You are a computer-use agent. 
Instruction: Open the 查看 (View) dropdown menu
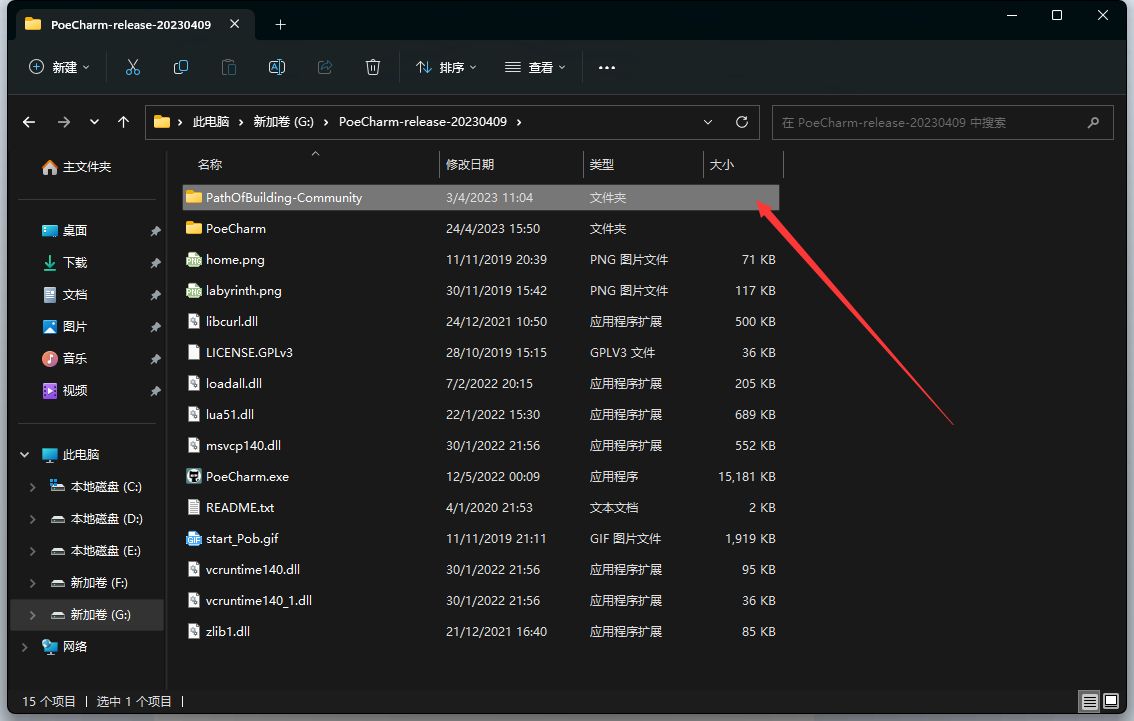pyautogui.click(x=535, y=67)
